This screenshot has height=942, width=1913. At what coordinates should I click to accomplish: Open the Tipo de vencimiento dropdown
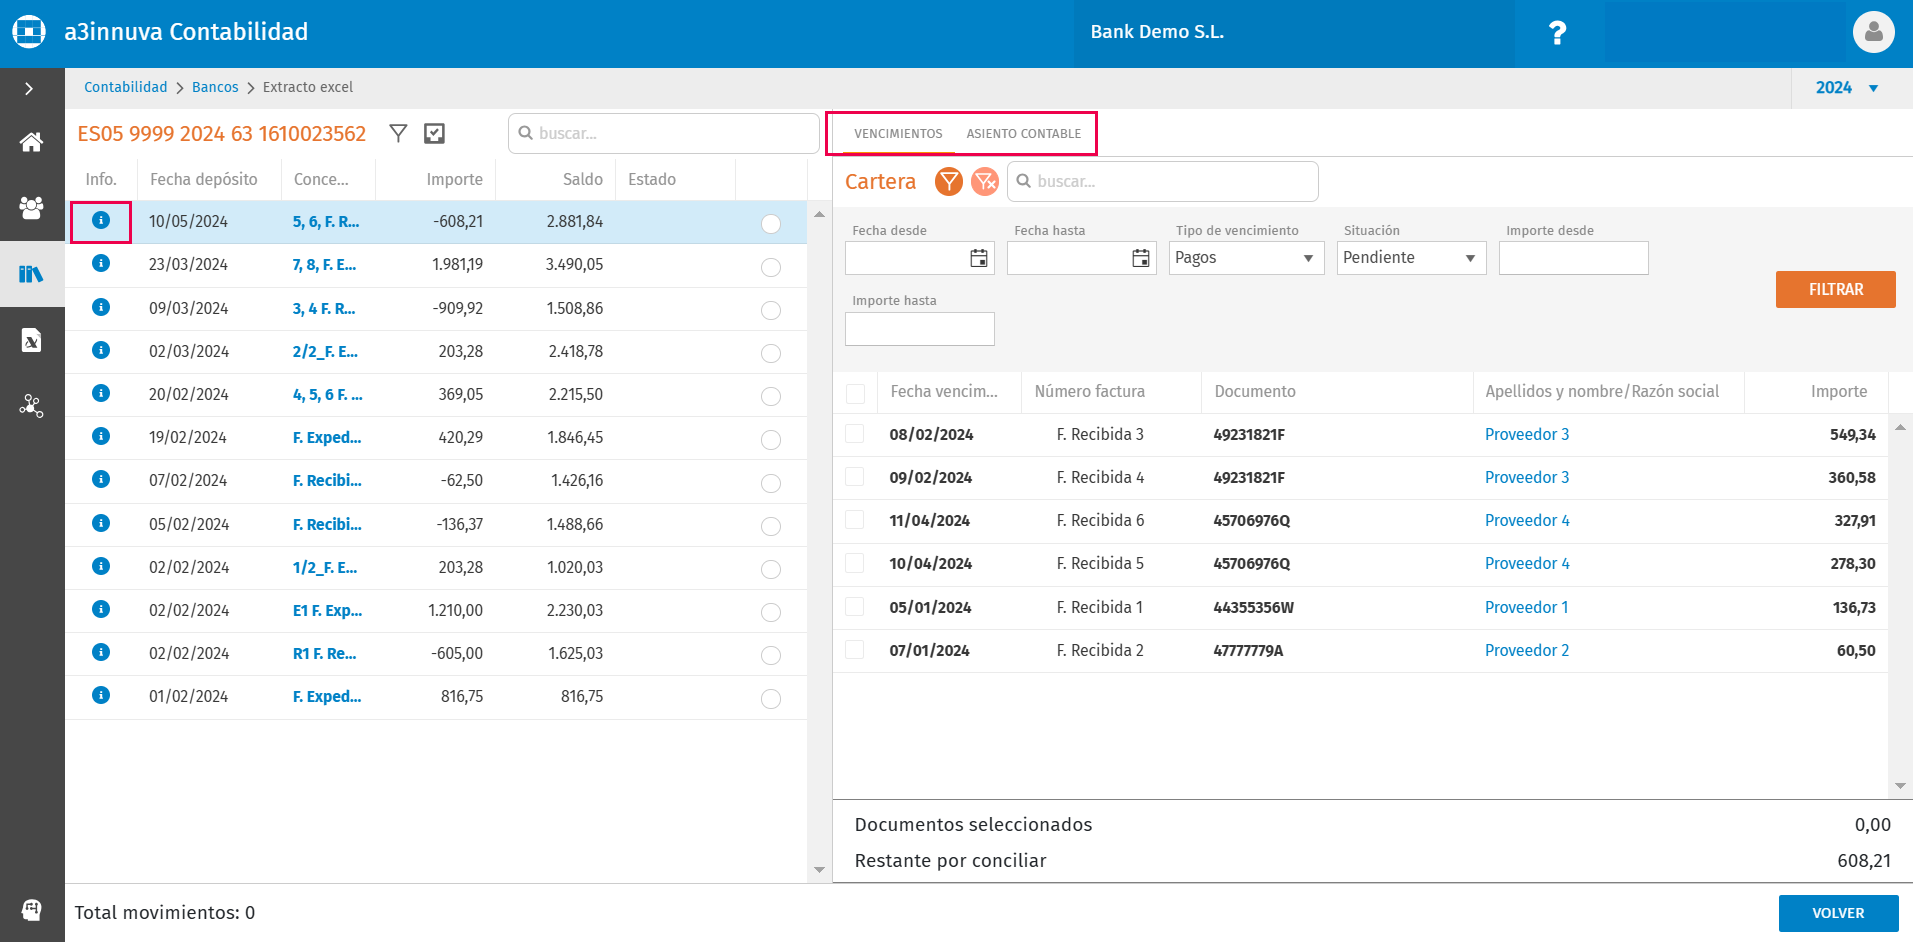point(1246,258)
